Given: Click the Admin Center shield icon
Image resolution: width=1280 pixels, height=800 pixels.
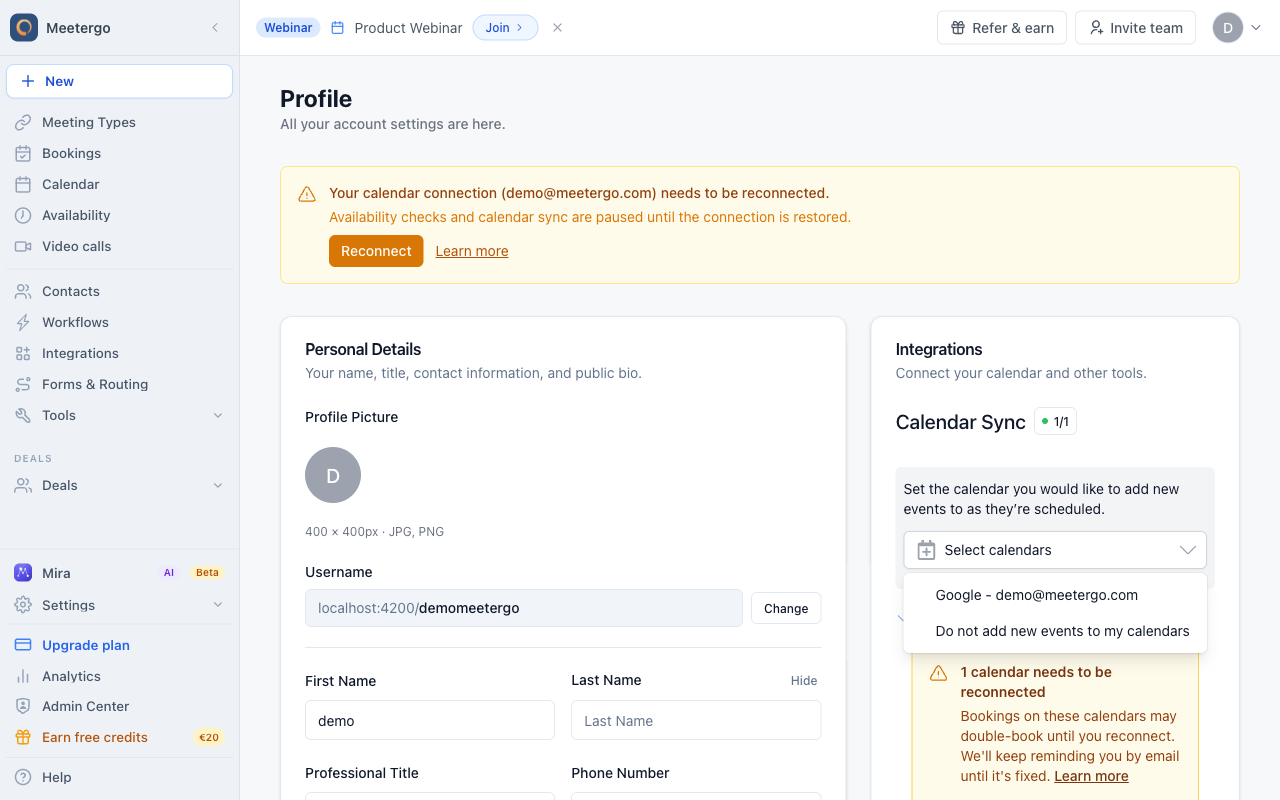Looking at the screenshot, I should coord(23,706).
